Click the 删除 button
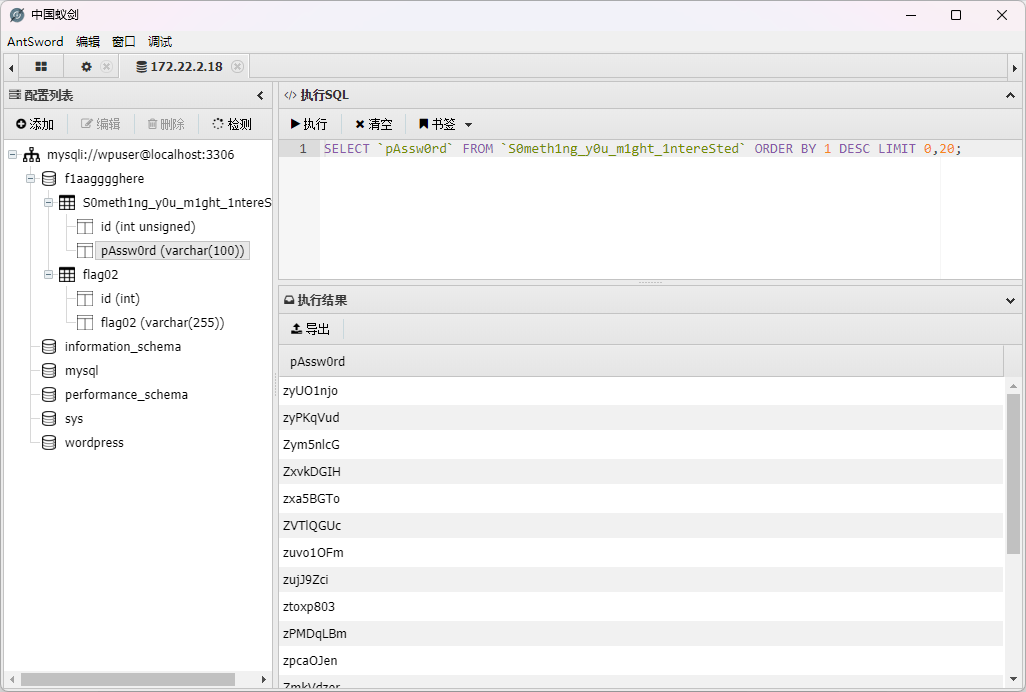 point(166,124)
